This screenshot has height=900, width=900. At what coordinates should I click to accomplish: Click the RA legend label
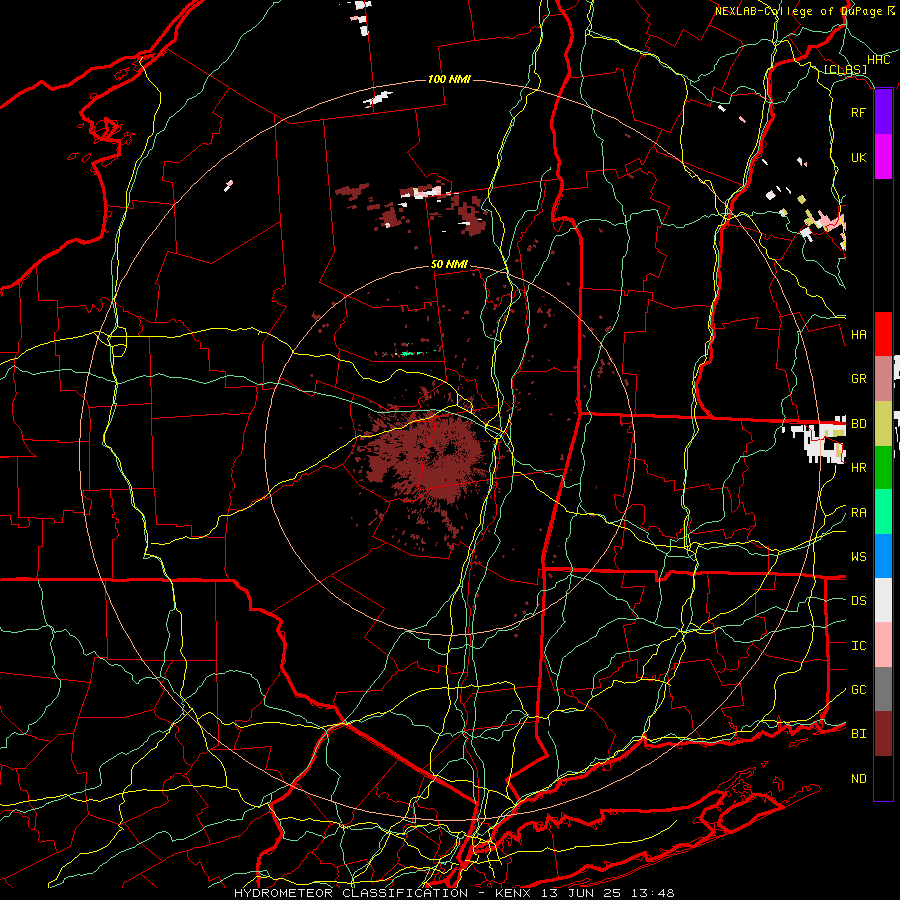[859, 513]
